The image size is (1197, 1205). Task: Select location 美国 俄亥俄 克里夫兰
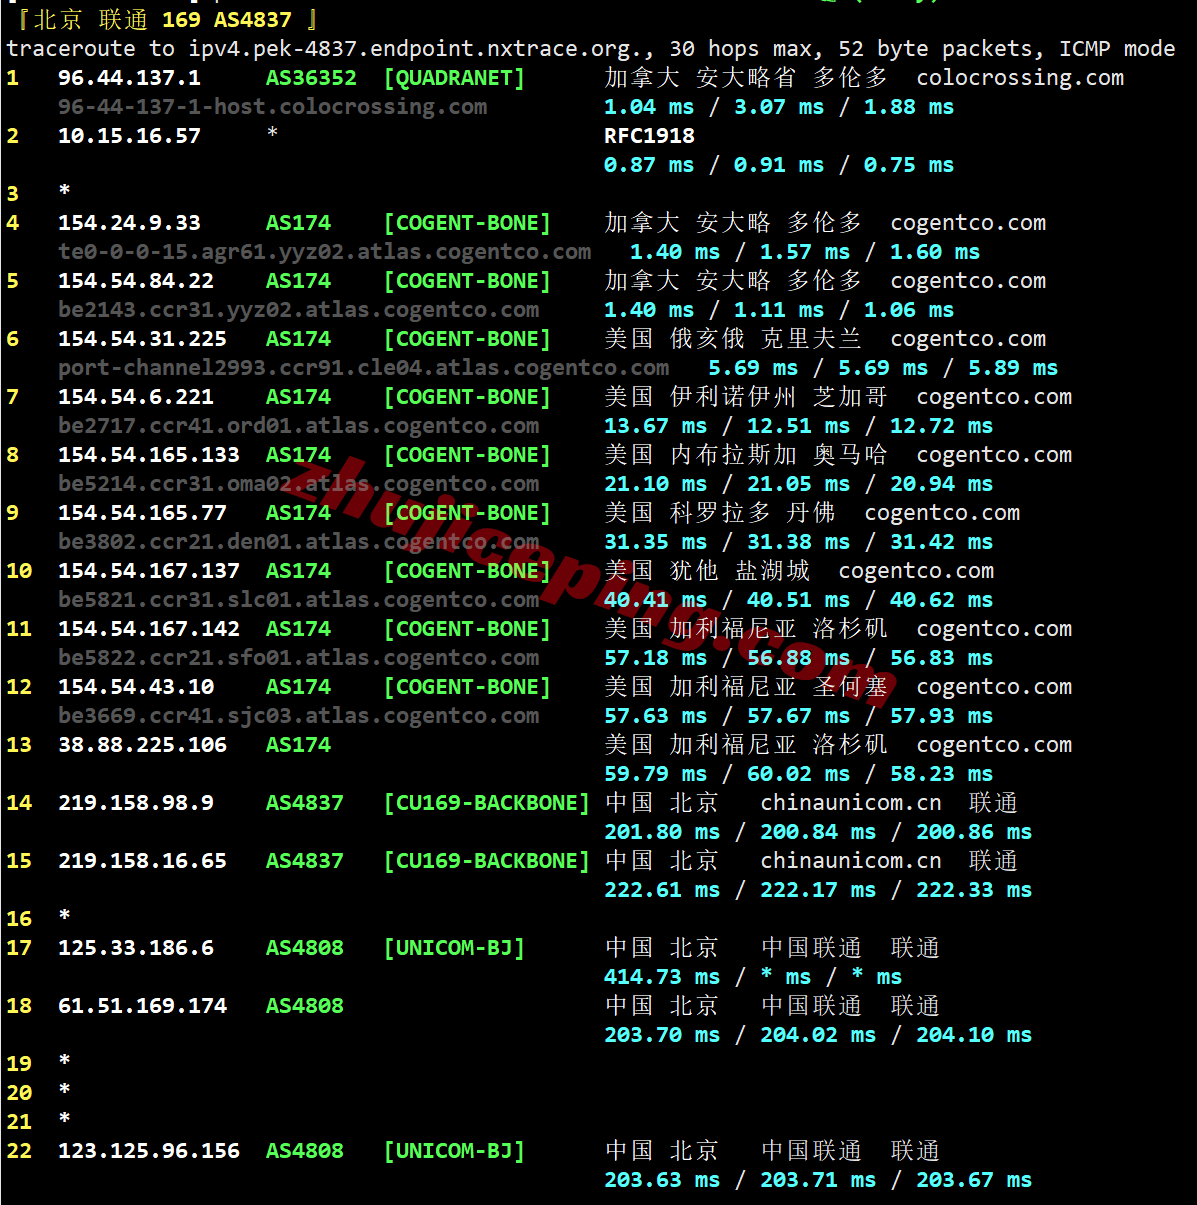click(x=732, y=339)
